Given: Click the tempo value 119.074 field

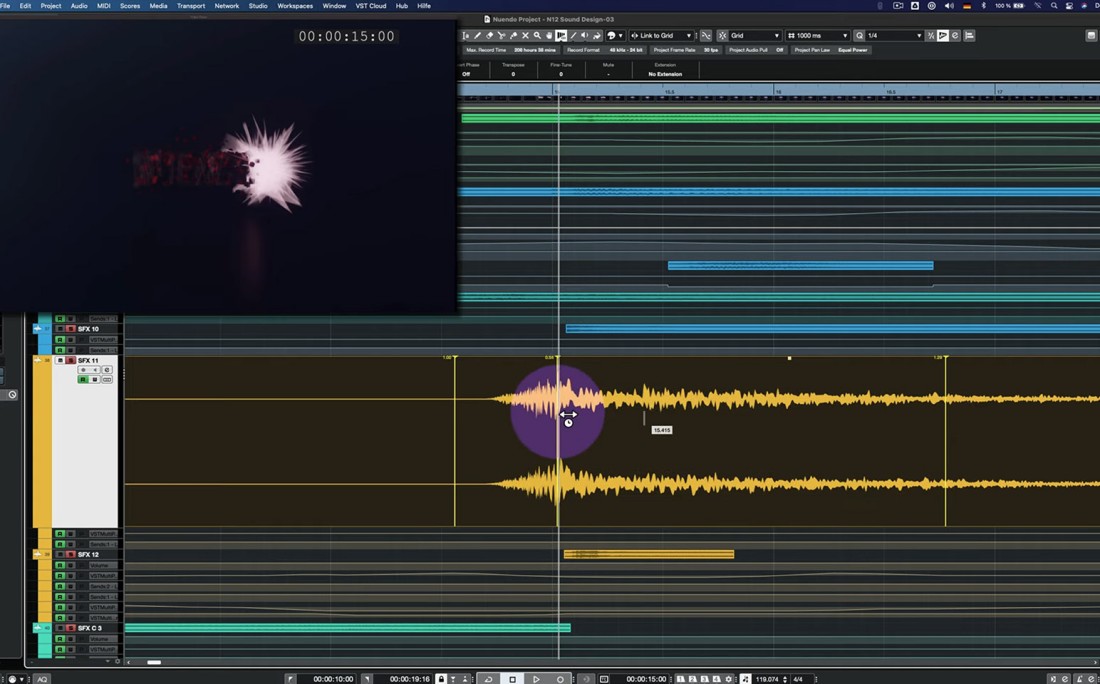Looking at the screenshot, I should point(767,679).
